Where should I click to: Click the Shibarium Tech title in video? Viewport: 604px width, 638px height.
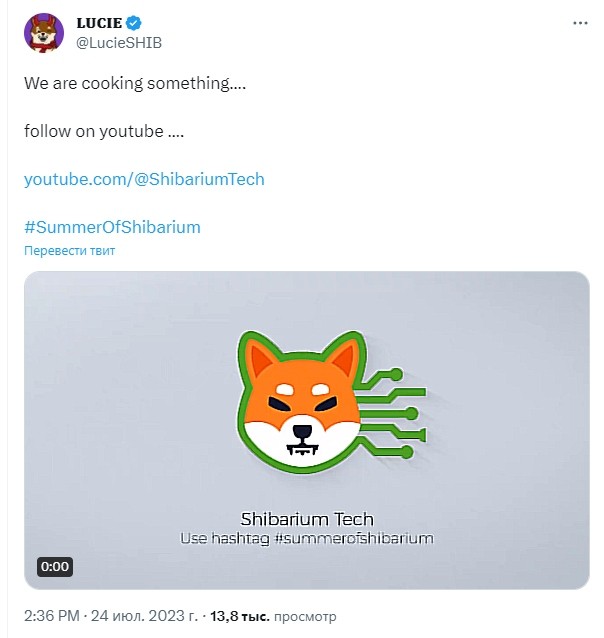[307, 519]
